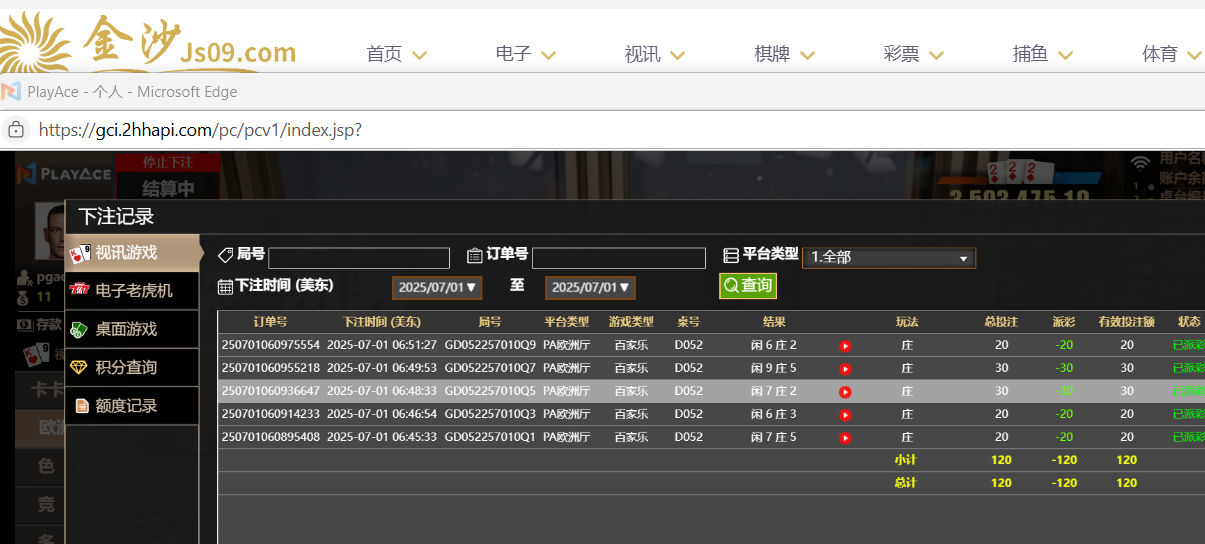Play replay of the 06:46:54 bet

[845, 415]
